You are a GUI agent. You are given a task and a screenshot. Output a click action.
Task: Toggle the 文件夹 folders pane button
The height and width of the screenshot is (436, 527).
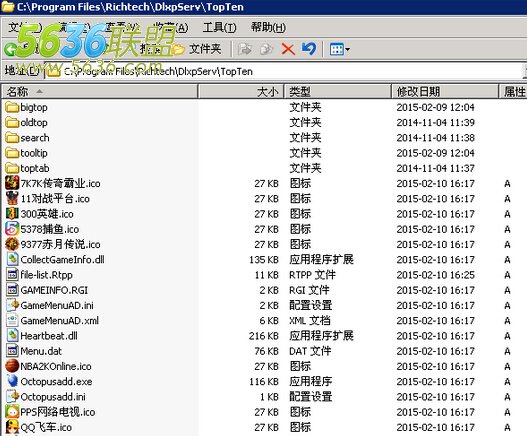tap(197, 49)
